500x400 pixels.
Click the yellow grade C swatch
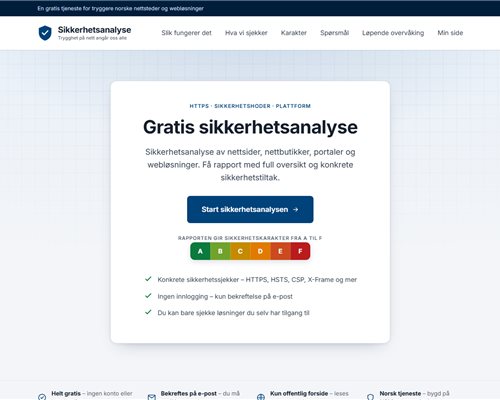coord(240,251)
